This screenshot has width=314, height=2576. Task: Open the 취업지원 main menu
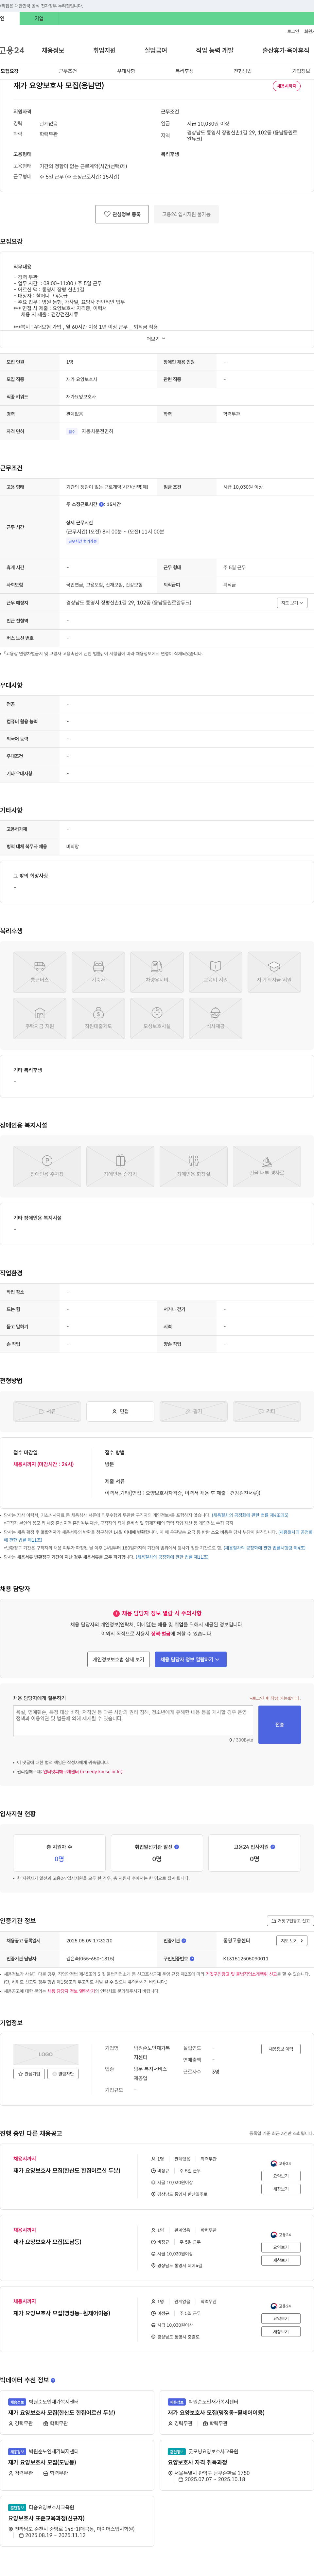tap(104, 50)
